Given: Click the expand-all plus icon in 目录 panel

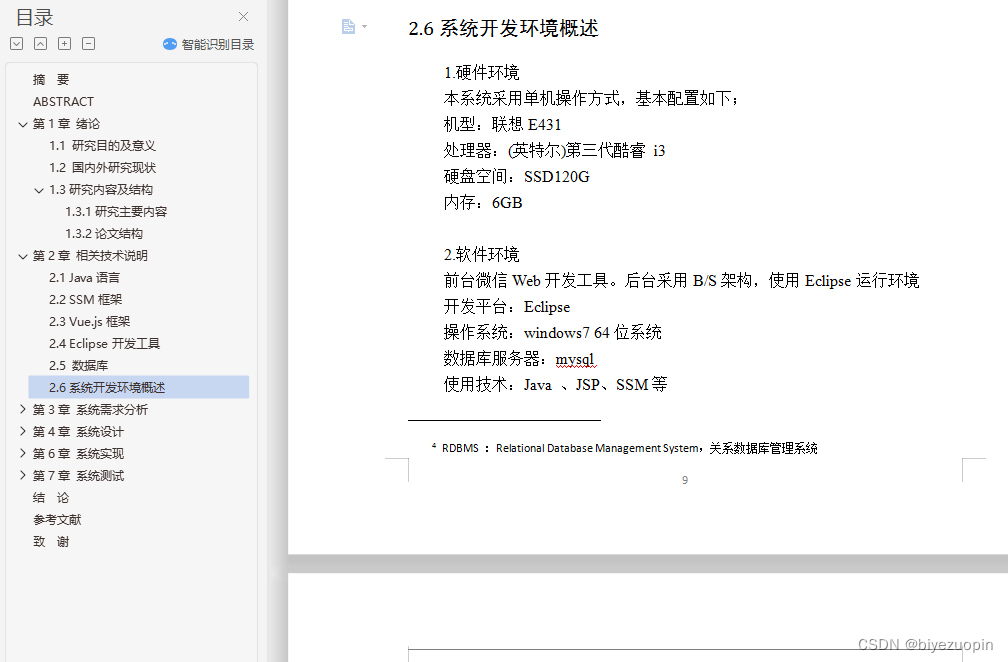Looking at the screenshot, I should (64, 43).
